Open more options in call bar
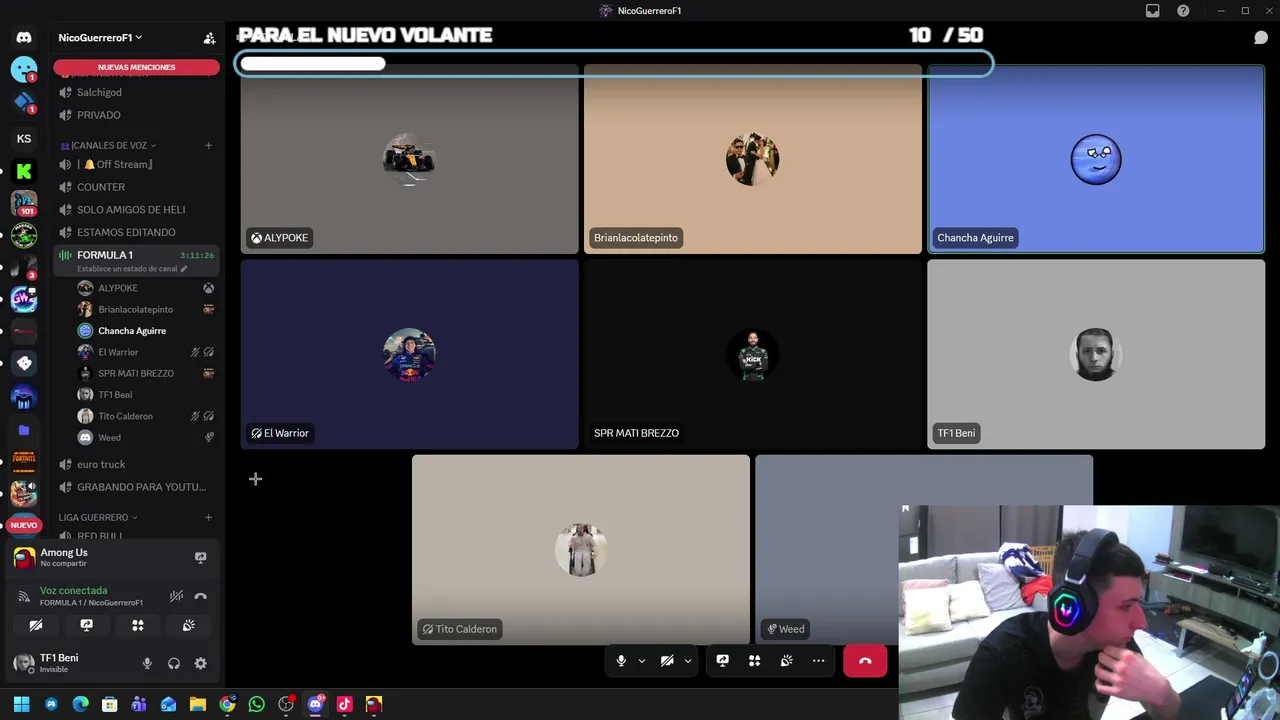Screen dimensions: 1280x720 click(818, 660)
